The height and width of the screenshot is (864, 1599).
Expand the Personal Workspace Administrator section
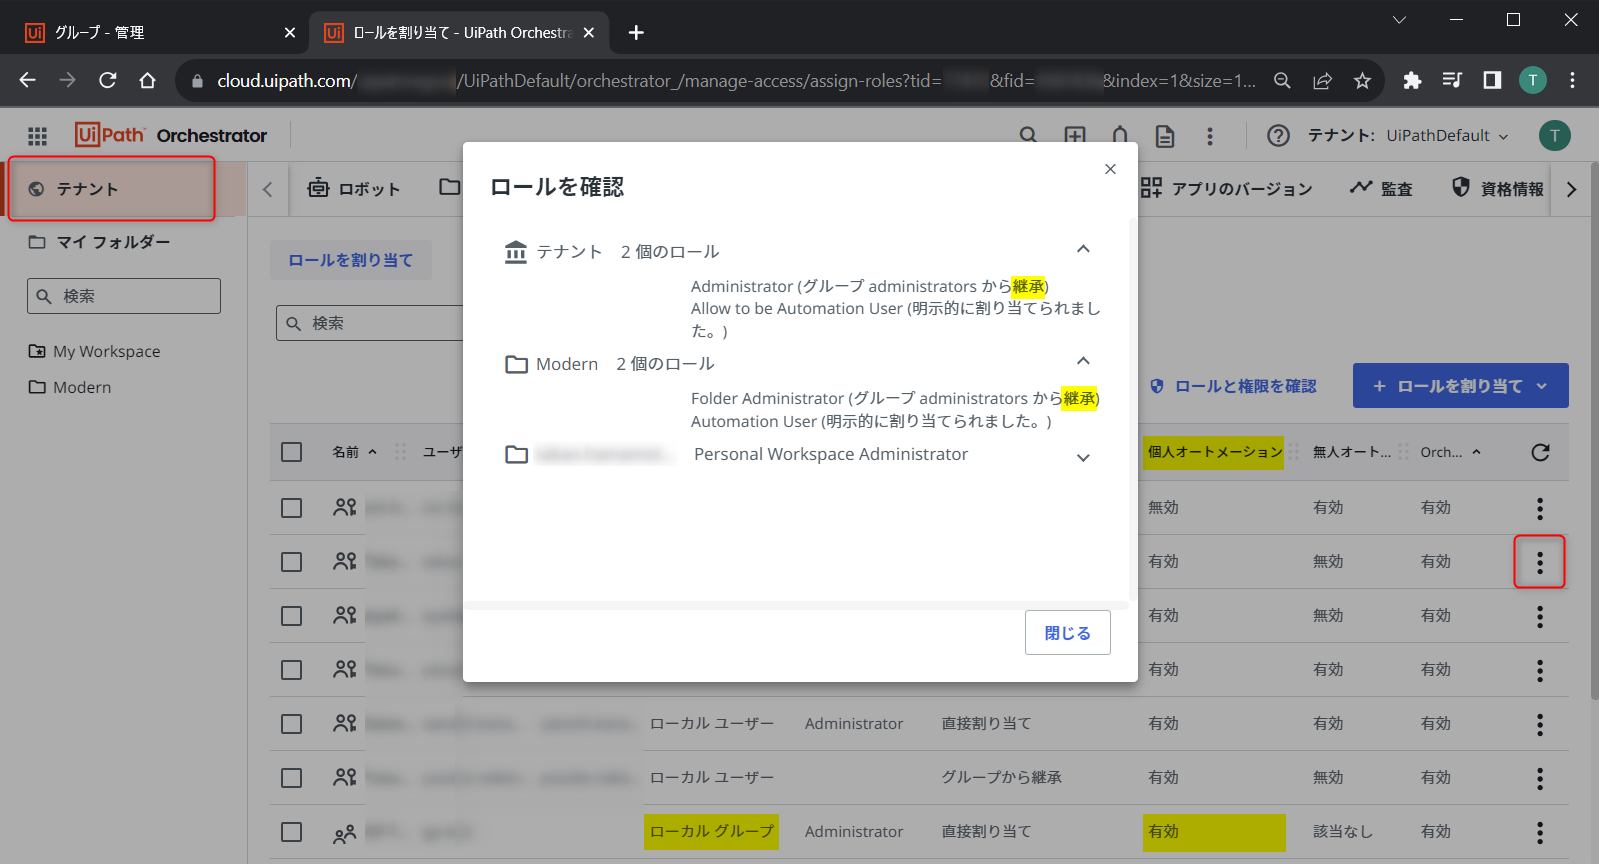tap(1083, 458)
